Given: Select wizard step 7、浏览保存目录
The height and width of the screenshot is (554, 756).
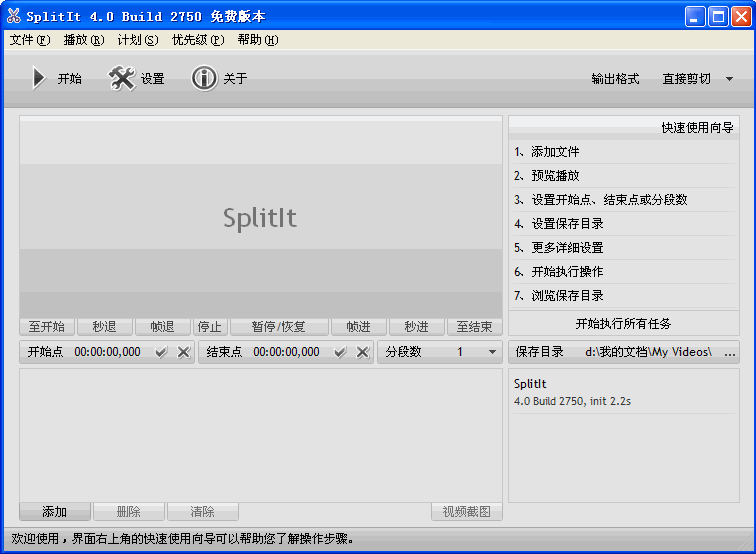Looking at the screenshot, I should [624, 296].
